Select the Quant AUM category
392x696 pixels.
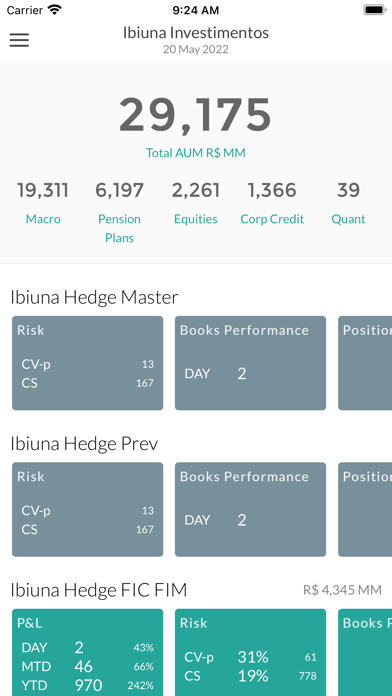coord(348,202)
